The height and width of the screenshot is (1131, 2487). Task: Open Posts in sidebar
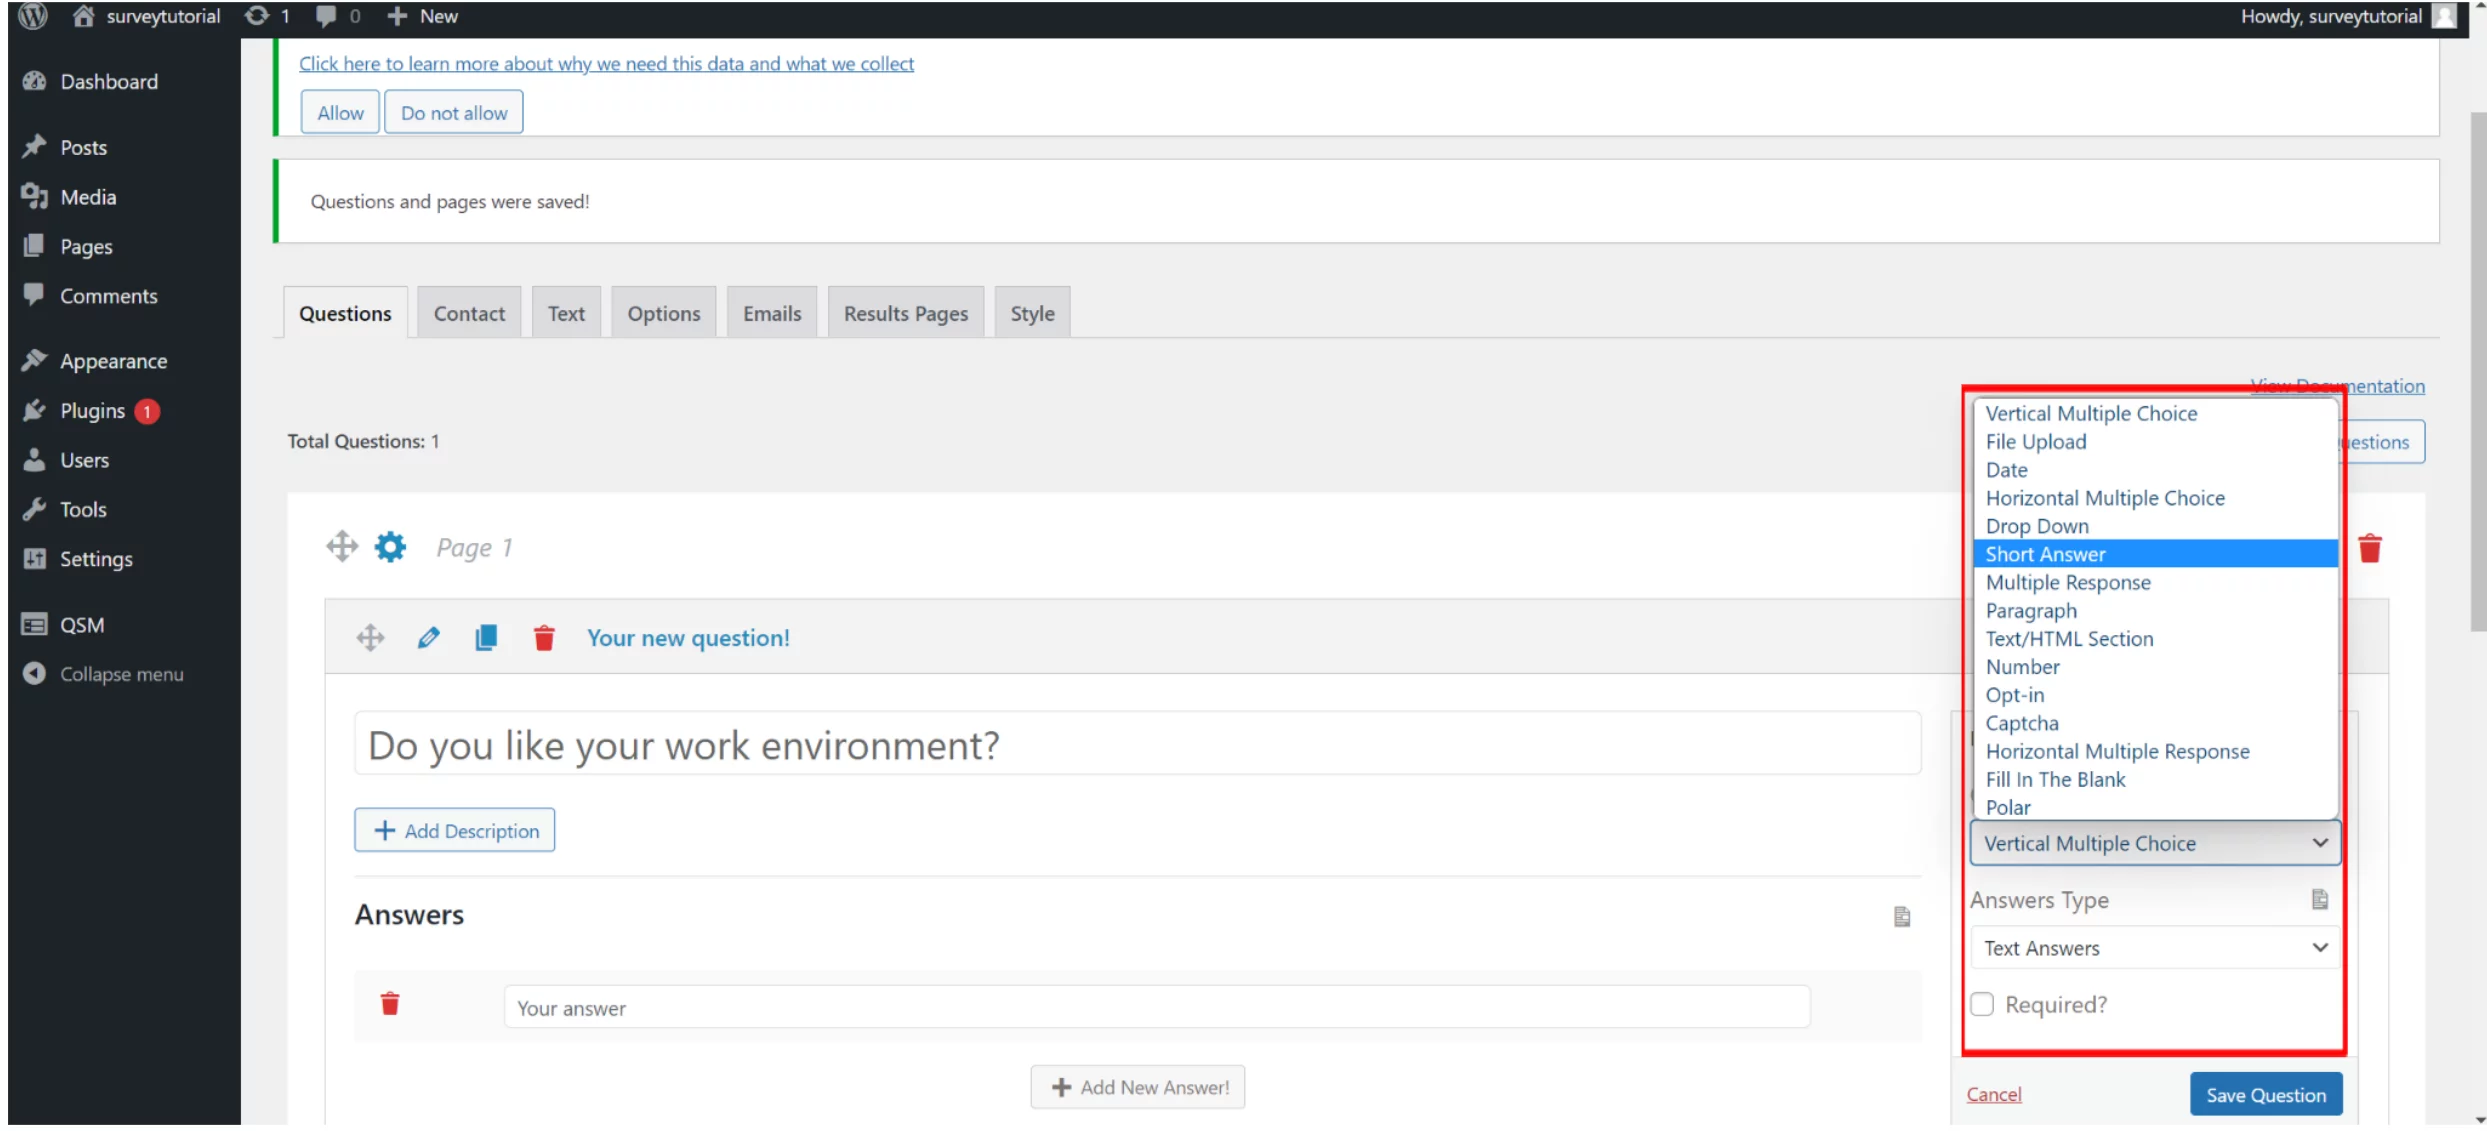click(x=83, y=147)
